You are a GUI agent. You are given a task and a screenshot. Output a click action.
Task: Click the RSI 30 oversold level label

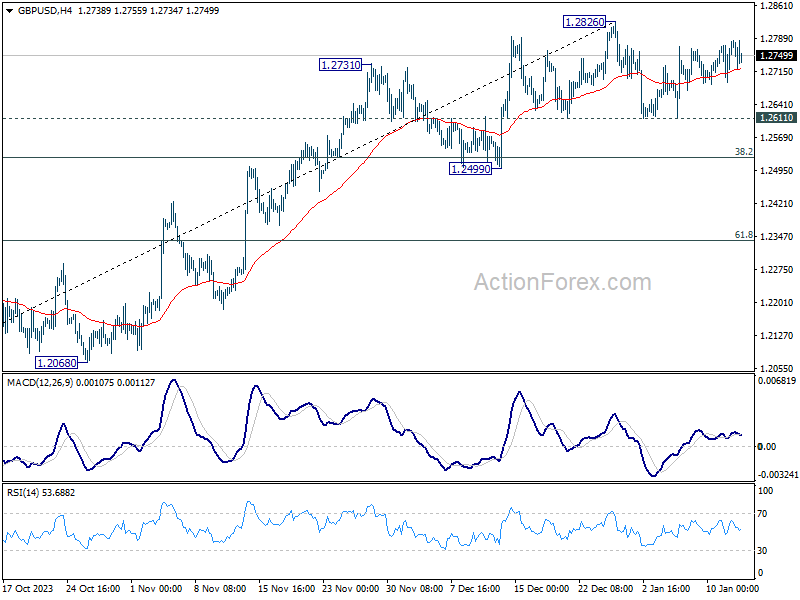coord(762,551)
